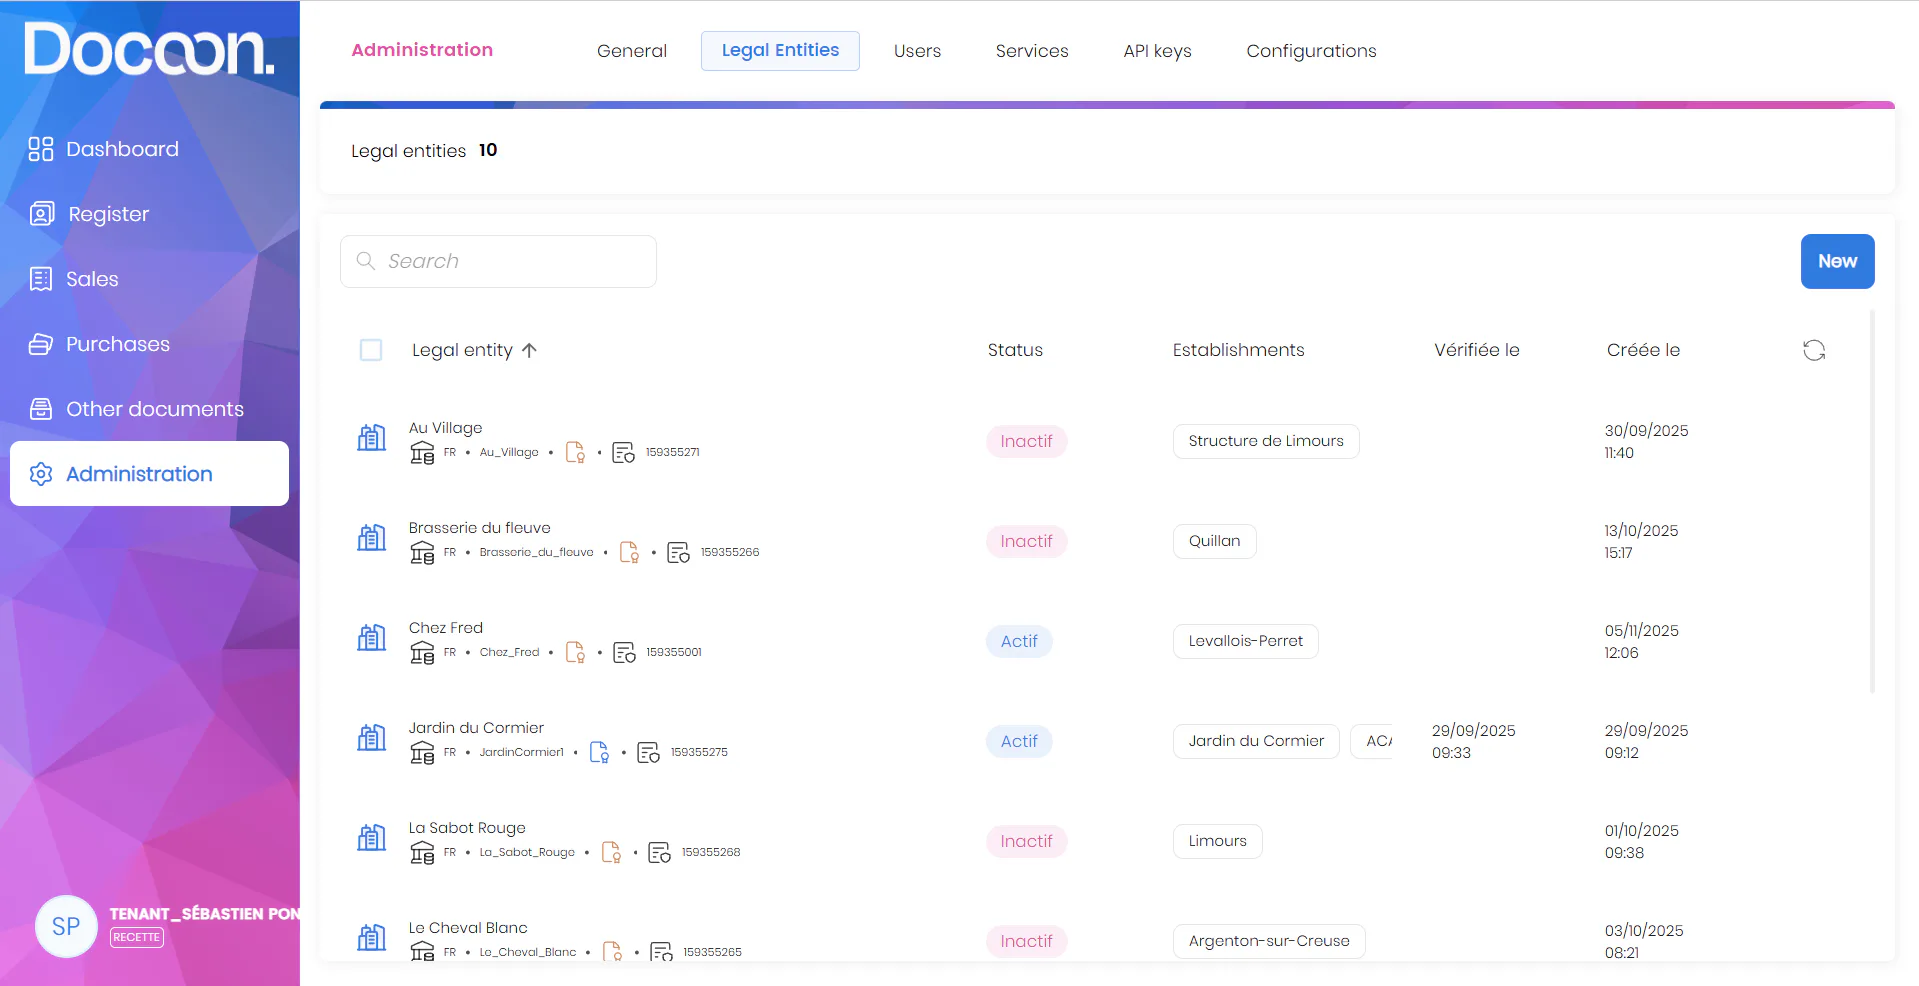
Task: Open the Jardin du Cormier establishment chip
Action: 1256,741
